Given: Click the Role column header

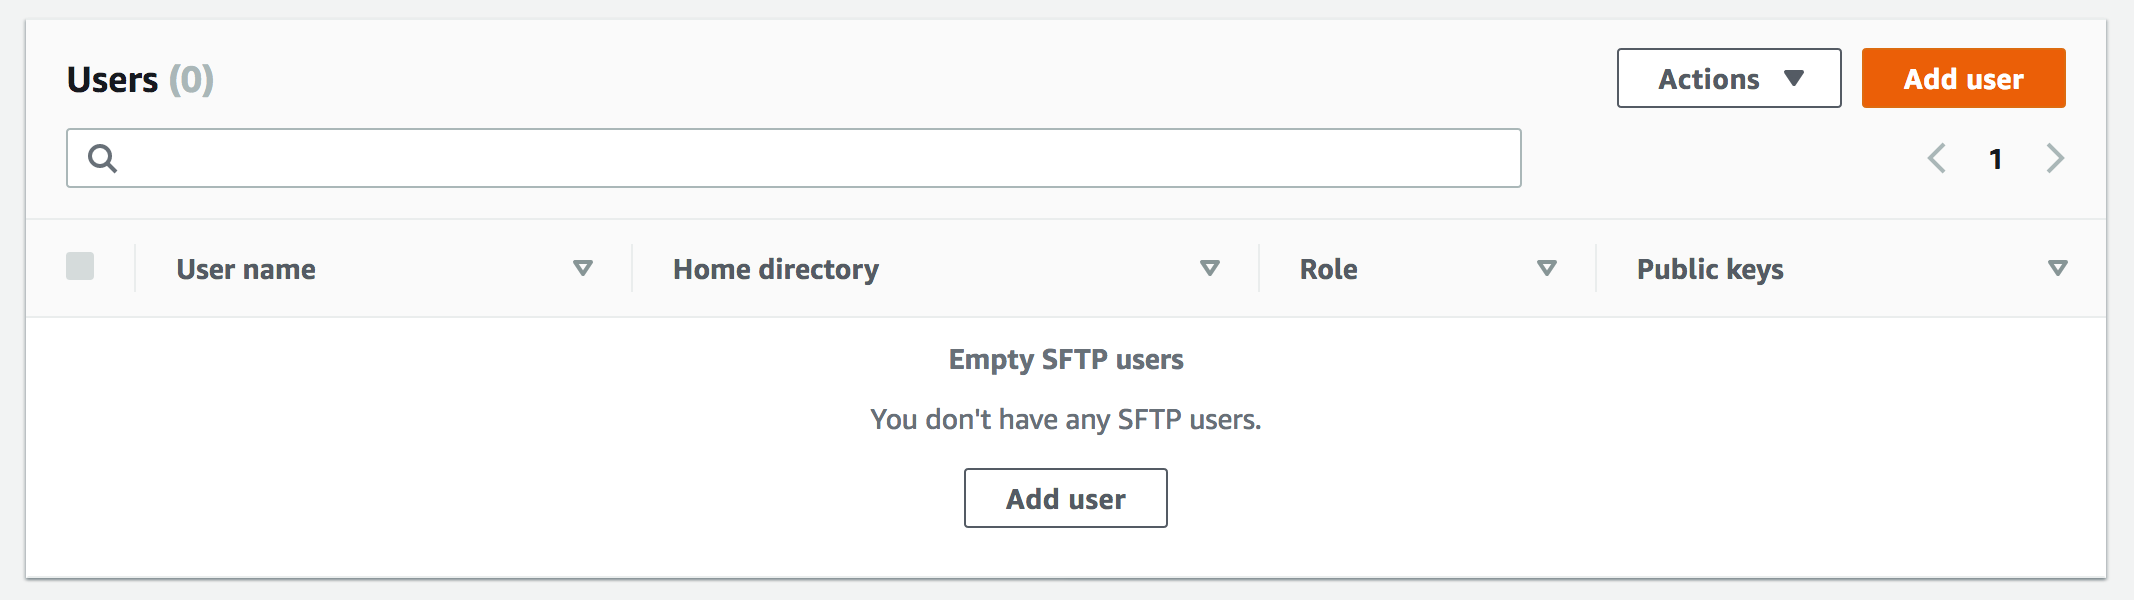Looking at the screenshot, I should coord(1328,269).
